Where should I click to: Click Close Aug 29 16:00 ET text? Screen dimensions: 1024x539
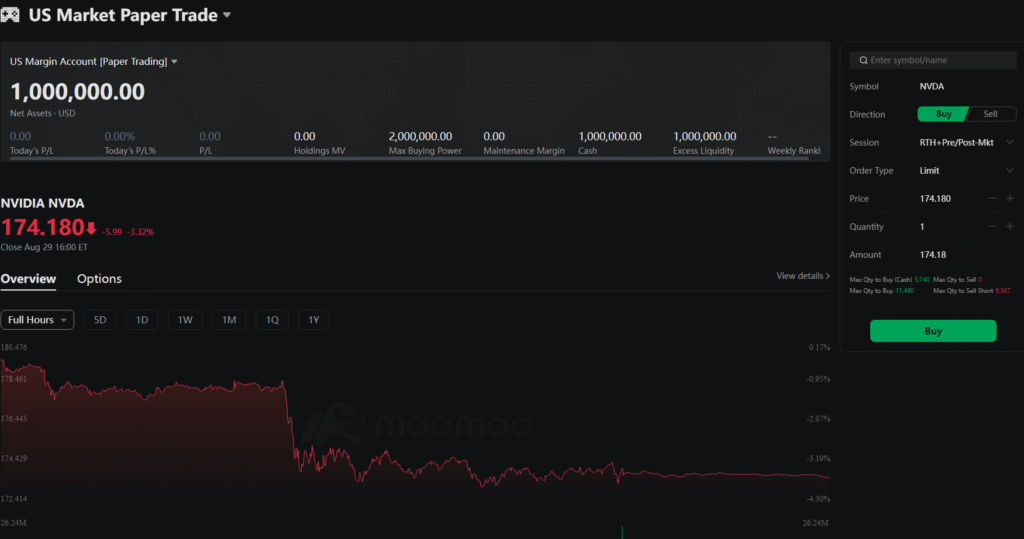pyautogui.click(x=44, y=248)
